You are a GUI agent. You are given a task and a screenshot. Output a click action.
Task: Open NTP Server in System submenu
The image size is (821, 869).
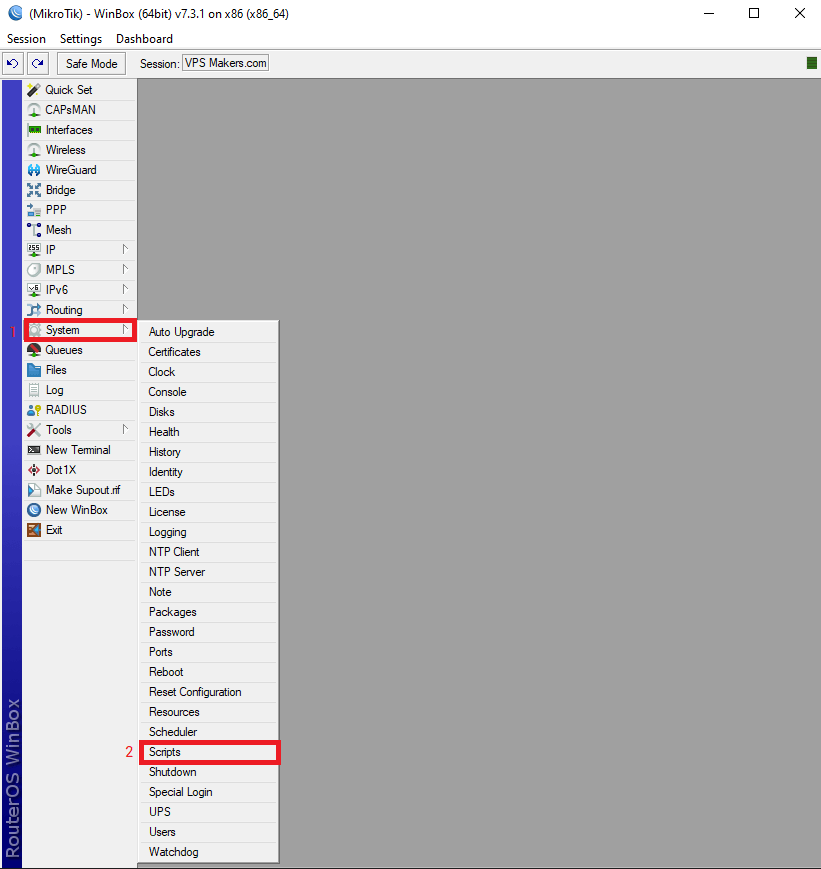point(208,572)
